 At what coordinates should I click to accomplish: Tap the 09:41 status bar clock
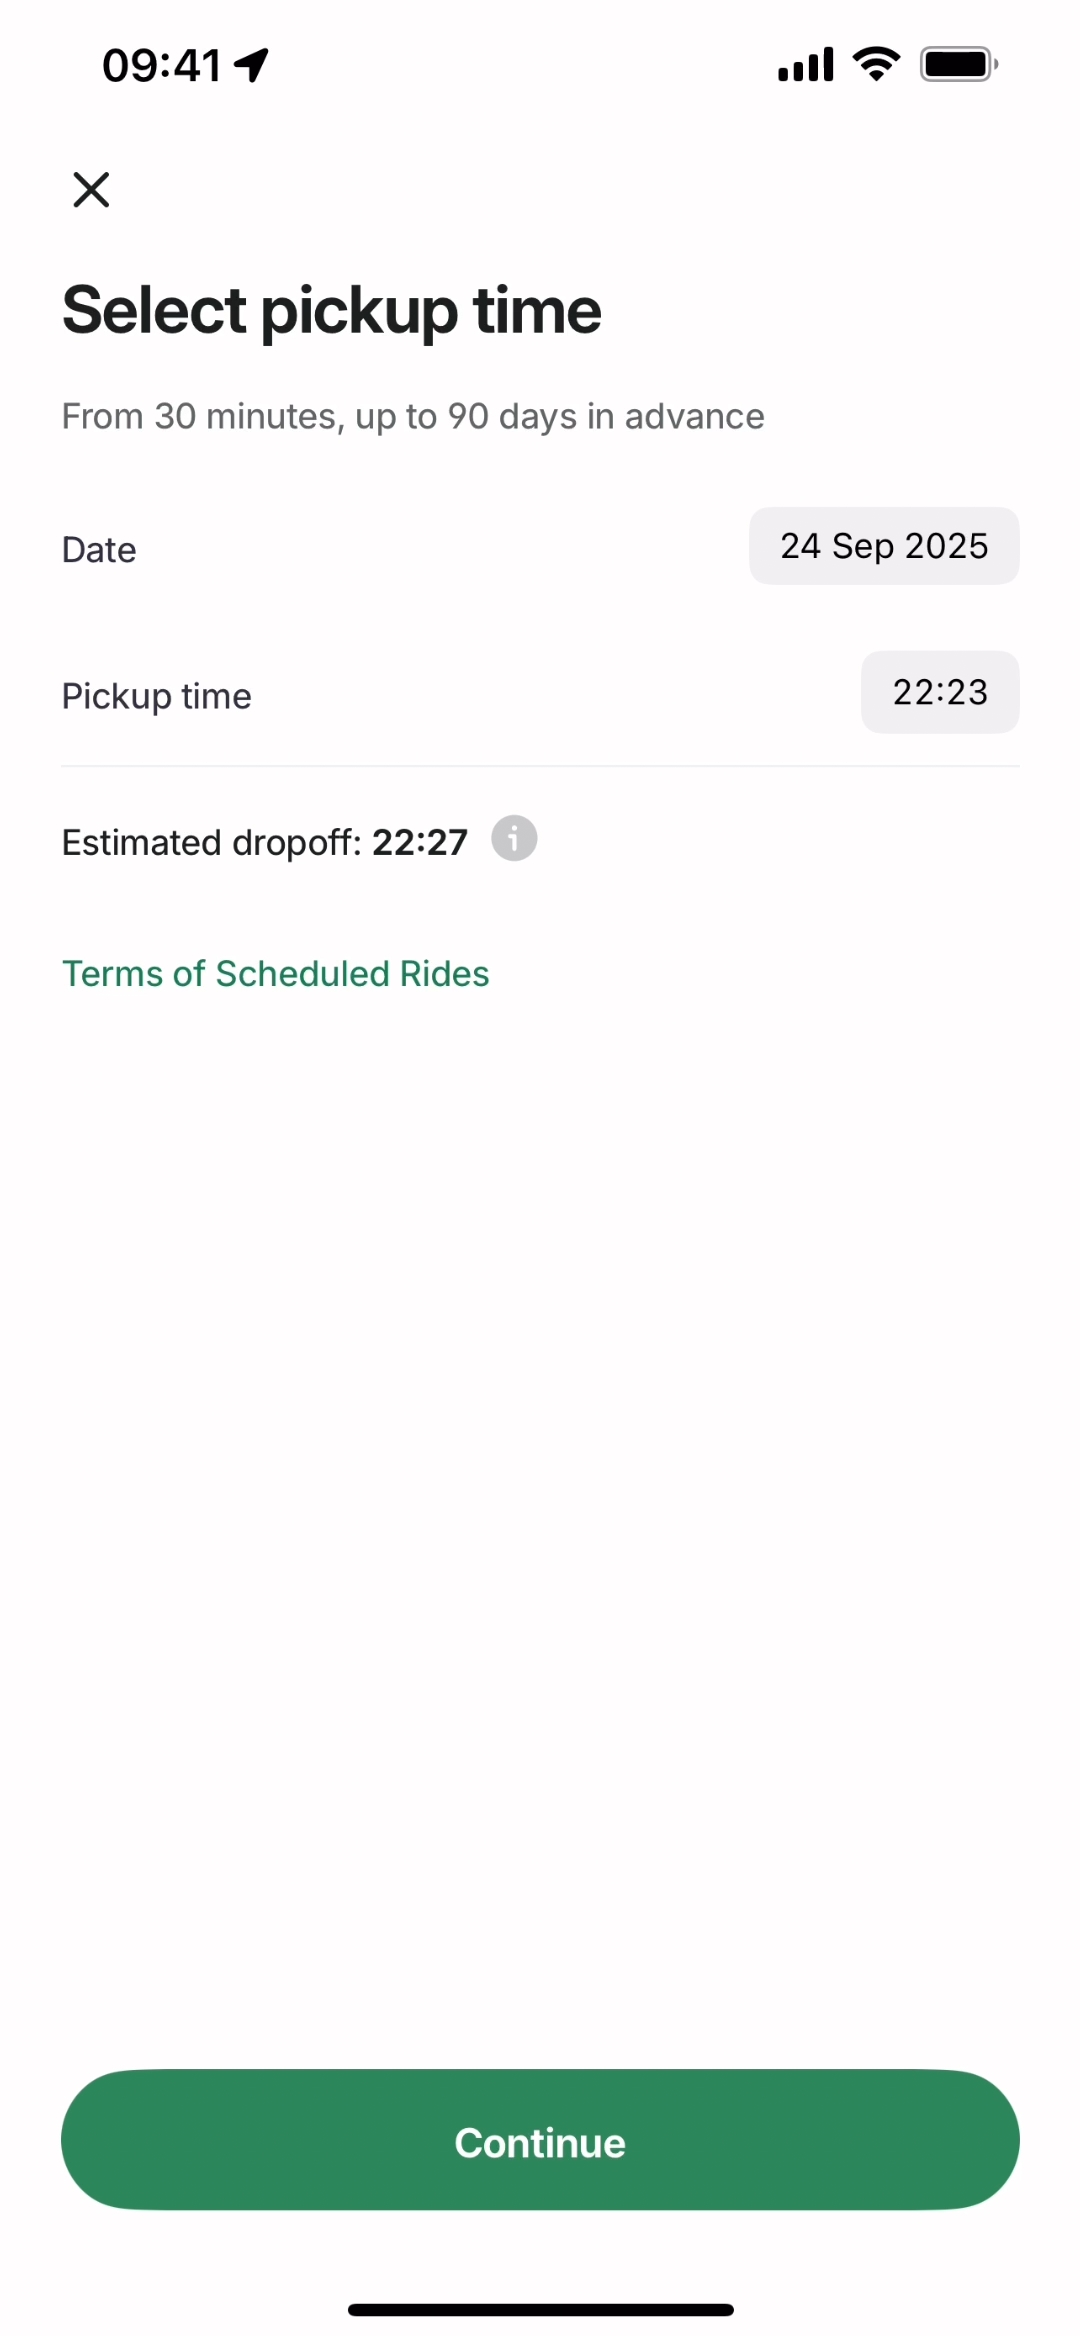161,66
